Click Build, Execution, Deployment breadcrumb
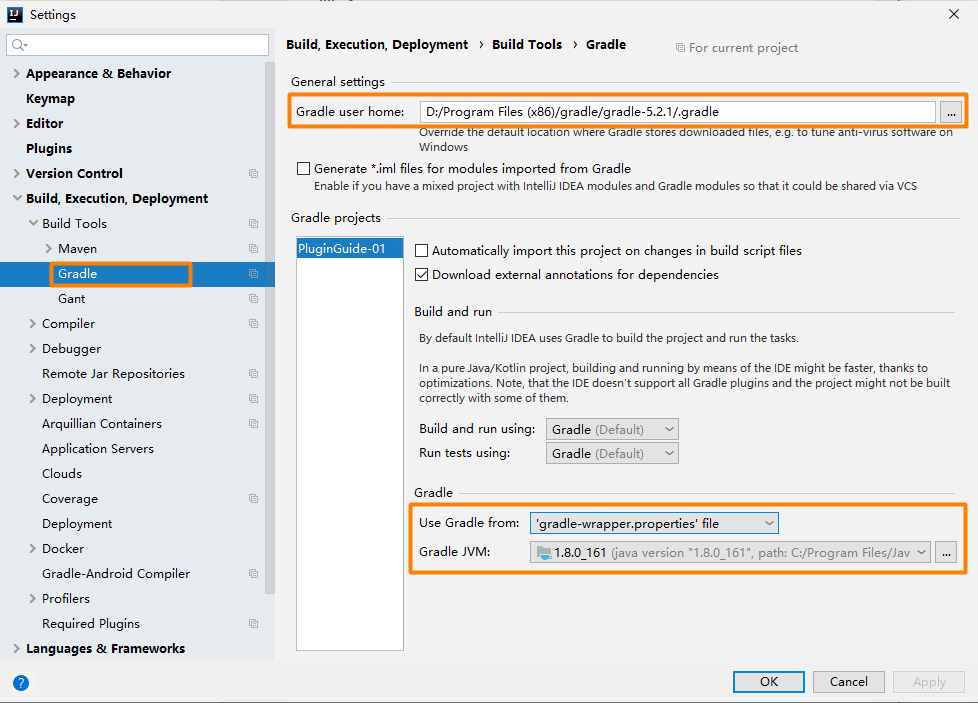The width and height of the screenshot is (978, 703). pos(377,45)
